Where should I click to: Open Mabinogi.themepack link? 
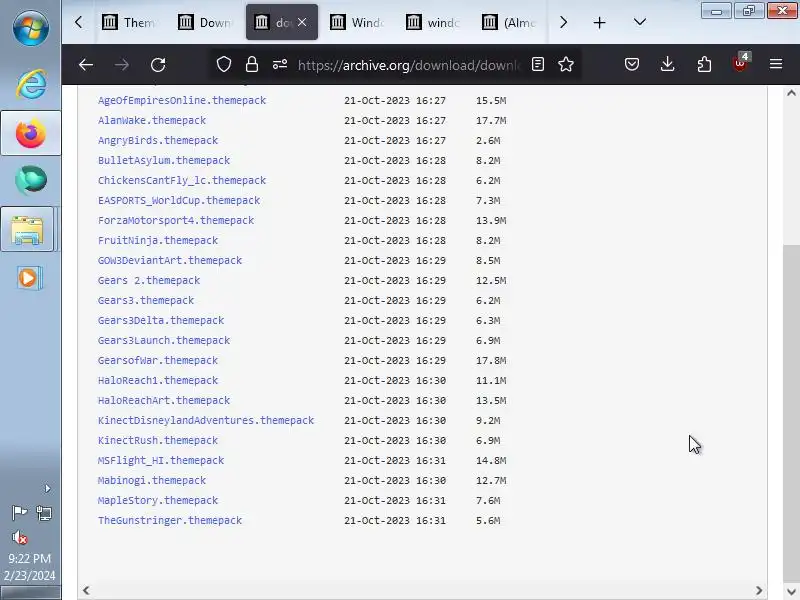click(152, 481)
